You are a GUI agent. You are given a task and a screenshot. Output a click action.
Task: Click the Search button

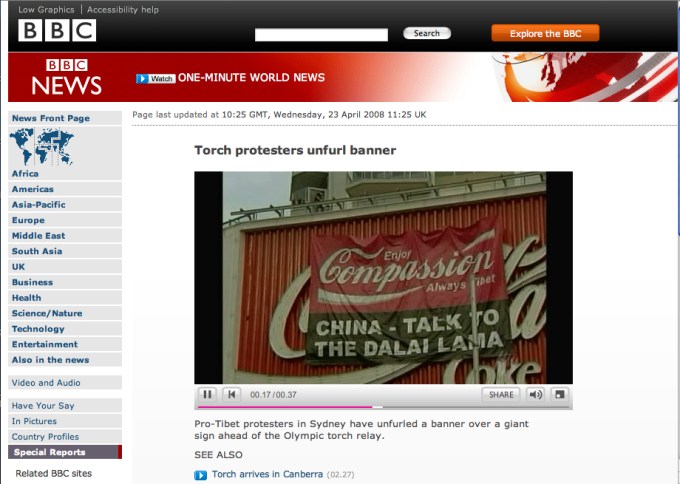click(427, 33)
